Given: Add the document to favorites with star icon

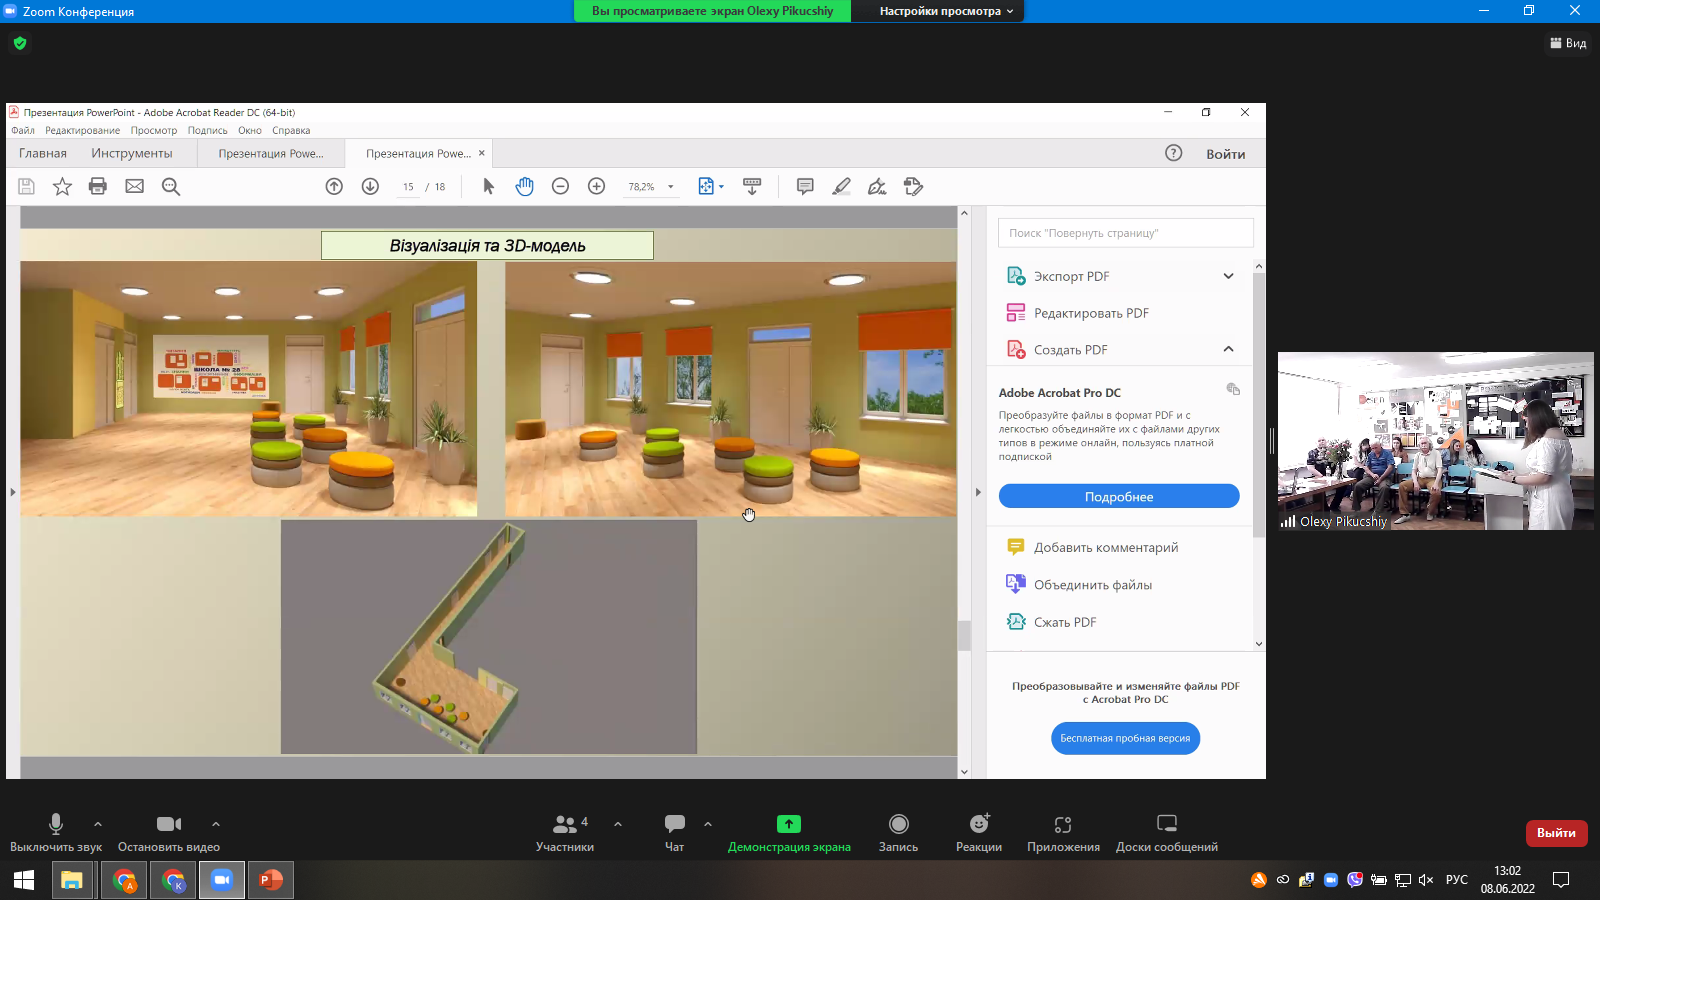Looking at the screenshot, I should (x=62, y=186).
